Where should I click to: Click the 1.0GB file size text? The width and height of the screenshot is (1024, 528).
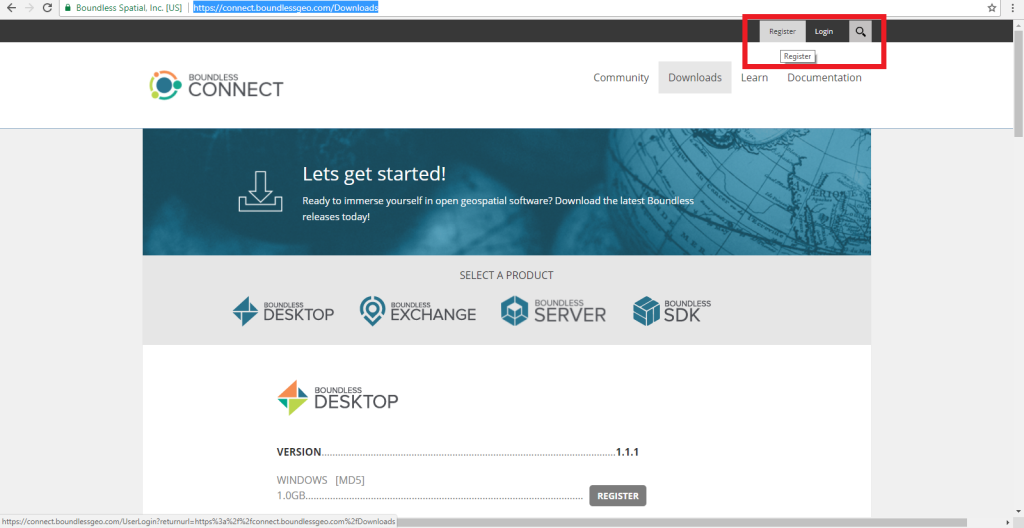pyautogui.click(x=291, y=495)
